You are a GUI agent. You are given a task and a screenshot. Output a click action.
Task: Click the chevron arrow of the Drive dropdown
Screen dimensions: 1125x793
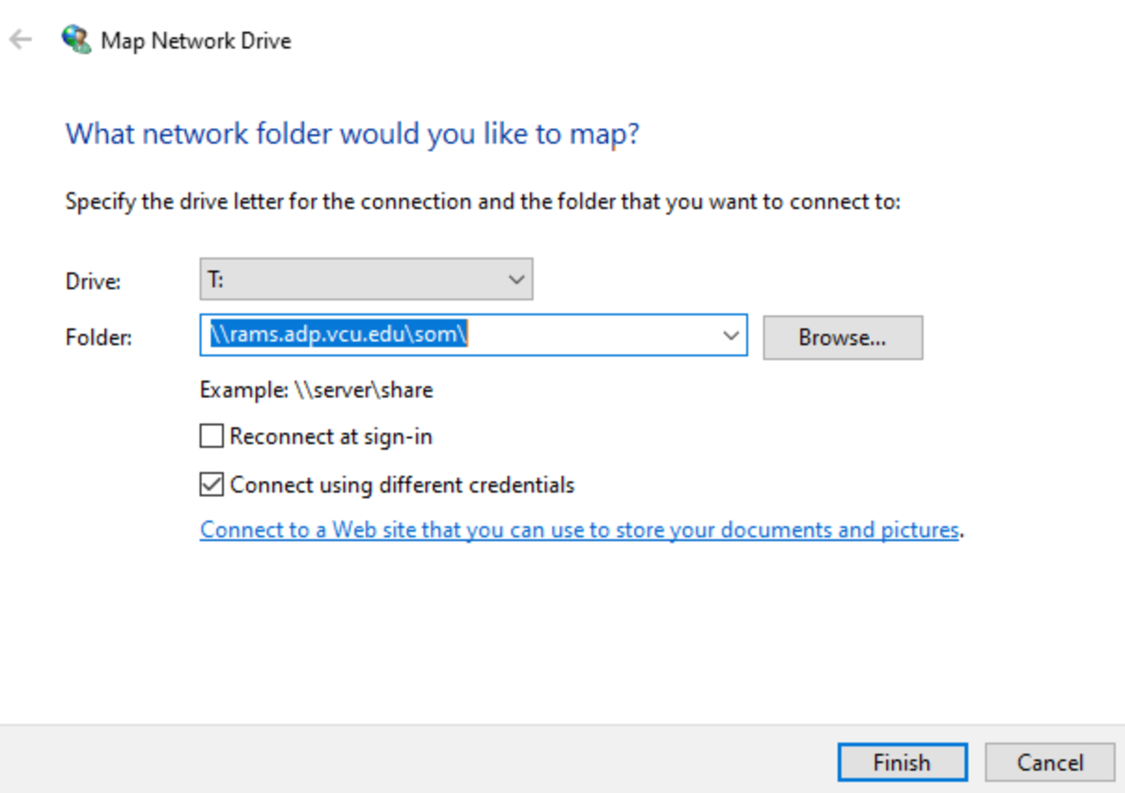(516, 280)
